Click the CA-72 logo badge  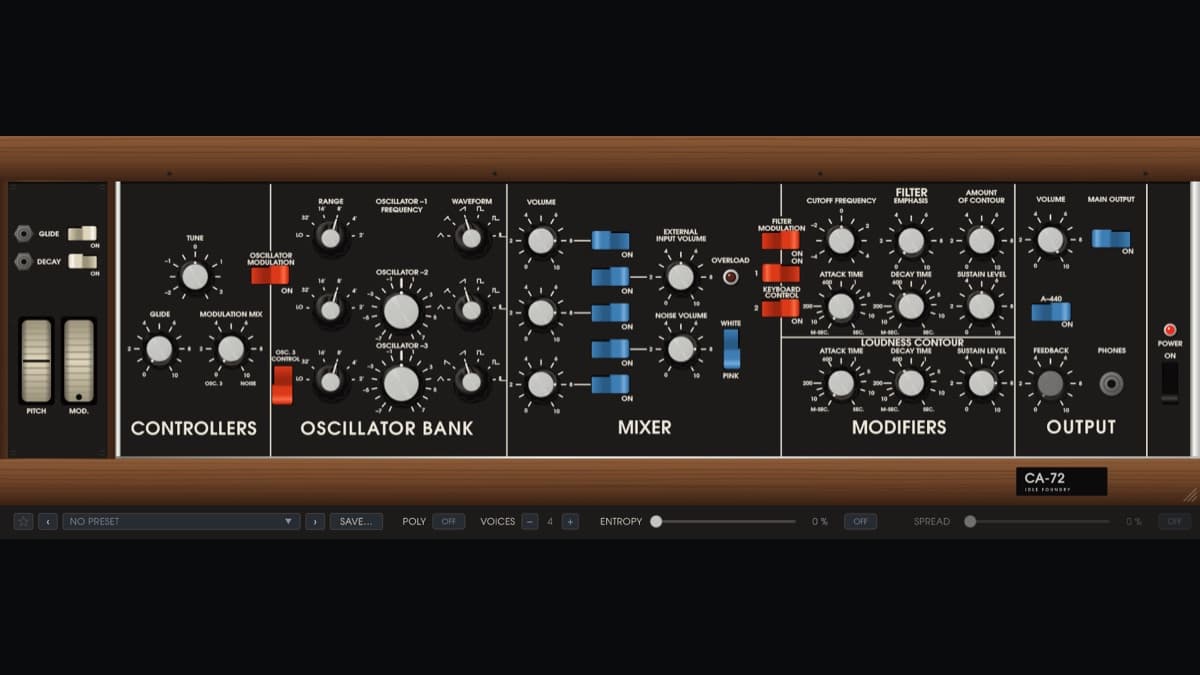(1061, 481)
